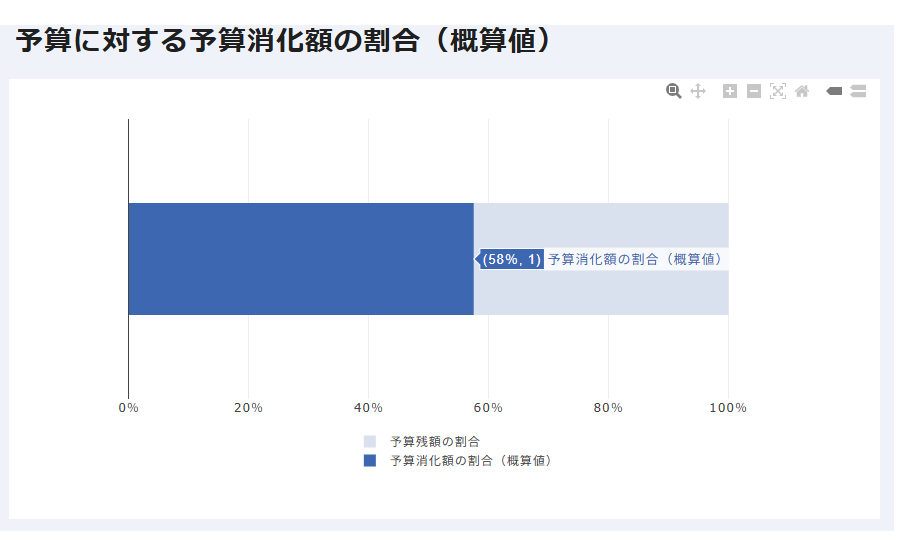Click the 100% x-axis tick label

[x=728, y=407]
